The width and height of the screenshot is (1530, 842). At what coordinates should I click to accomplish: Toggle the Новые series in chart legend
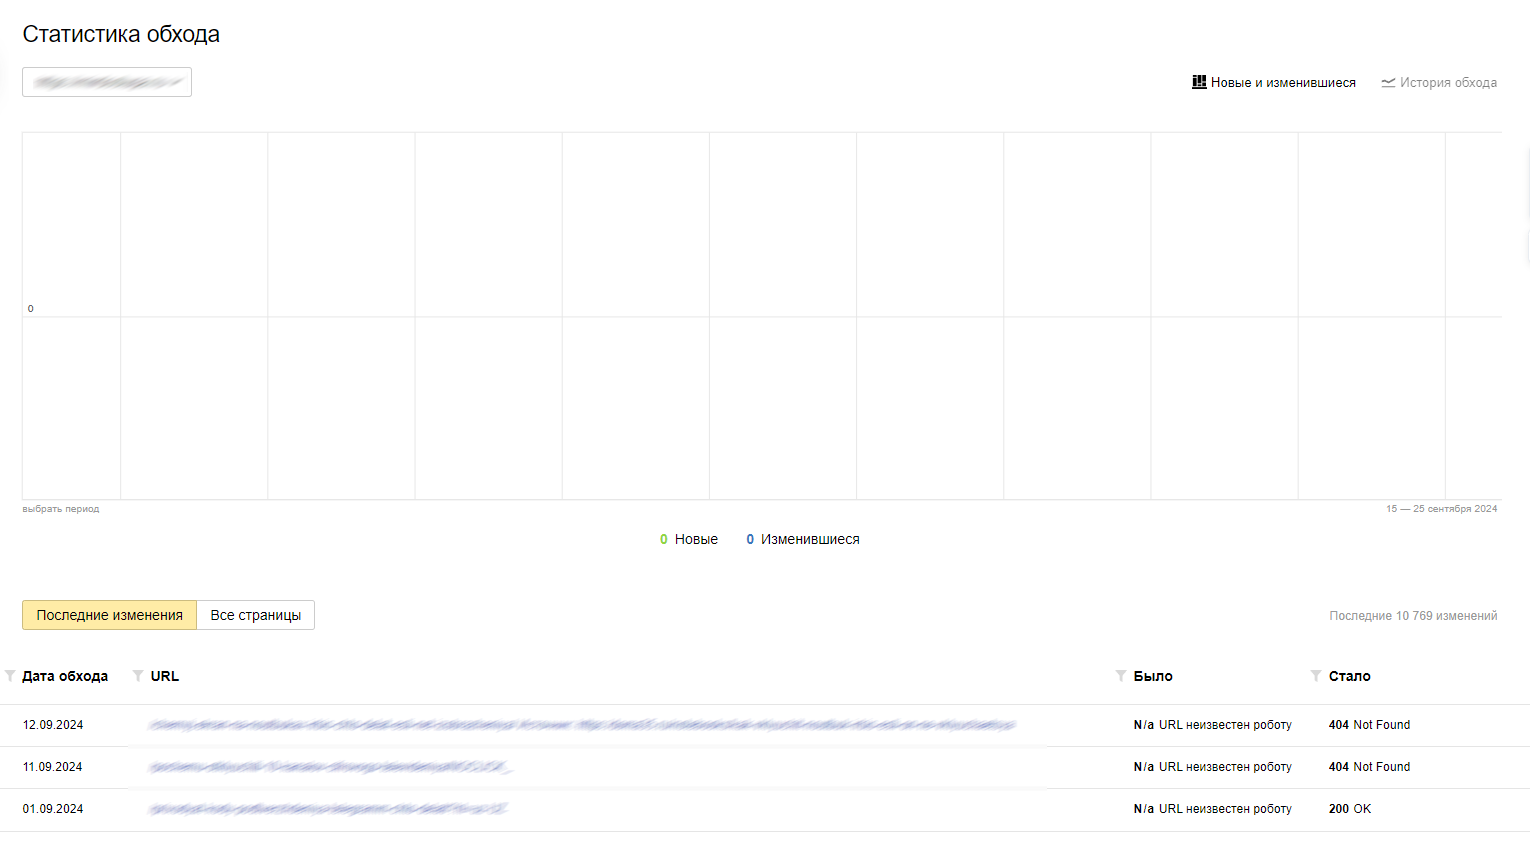point(689,539)
